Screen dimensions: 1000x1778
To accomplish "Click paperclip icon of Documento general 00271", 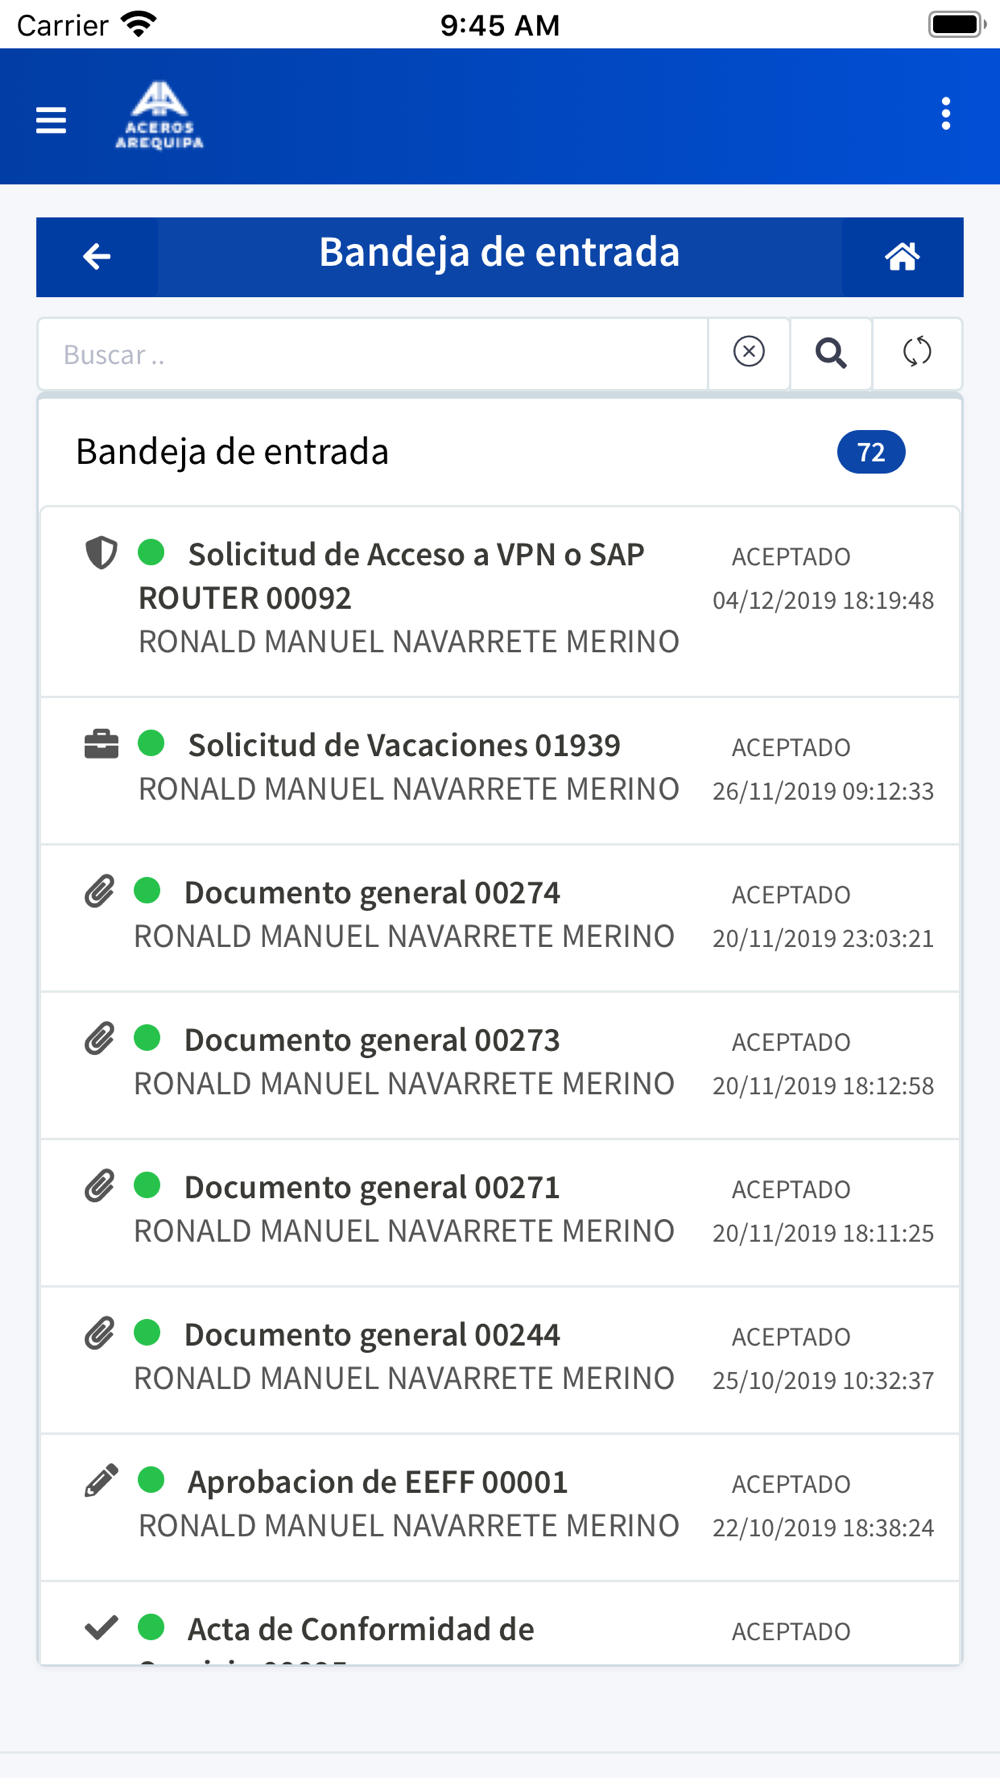I will (99, 1186).
